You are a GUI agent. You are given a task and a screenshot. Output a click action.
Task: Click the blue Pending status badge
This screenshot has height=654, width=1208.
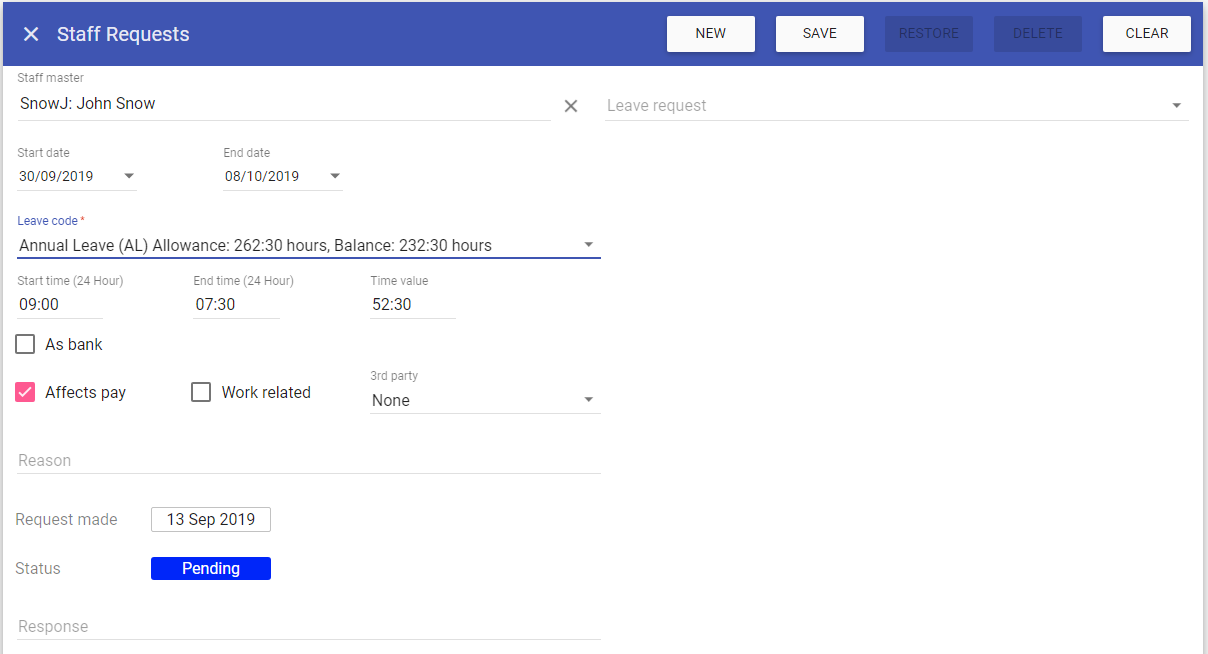[210, 569]
